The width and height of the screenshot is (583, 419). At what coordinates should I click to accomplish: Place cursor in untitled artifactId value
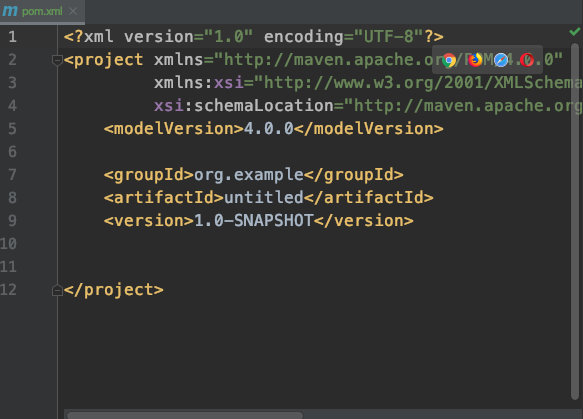pos(264,198)
